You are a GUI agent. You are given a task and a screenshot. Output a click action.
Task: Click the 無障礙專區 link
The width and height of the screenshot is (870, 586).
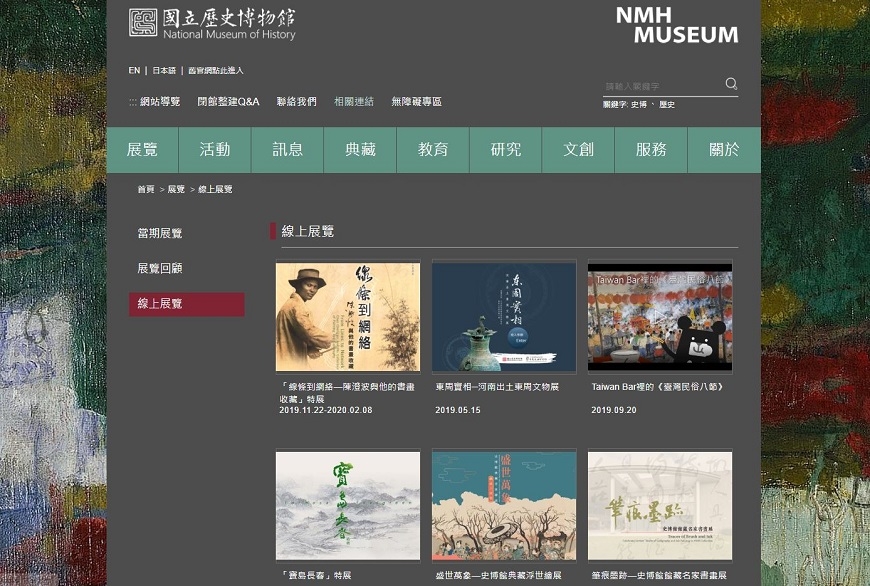[416, 101]
